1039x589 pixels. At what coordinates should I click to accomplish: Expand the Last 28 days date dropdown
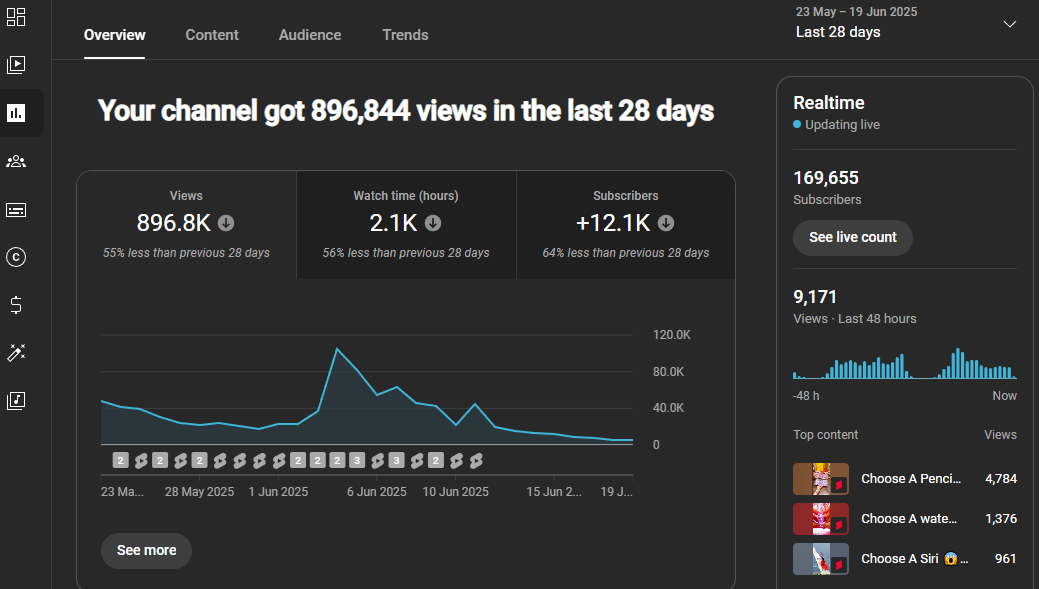click(1009, 25)
